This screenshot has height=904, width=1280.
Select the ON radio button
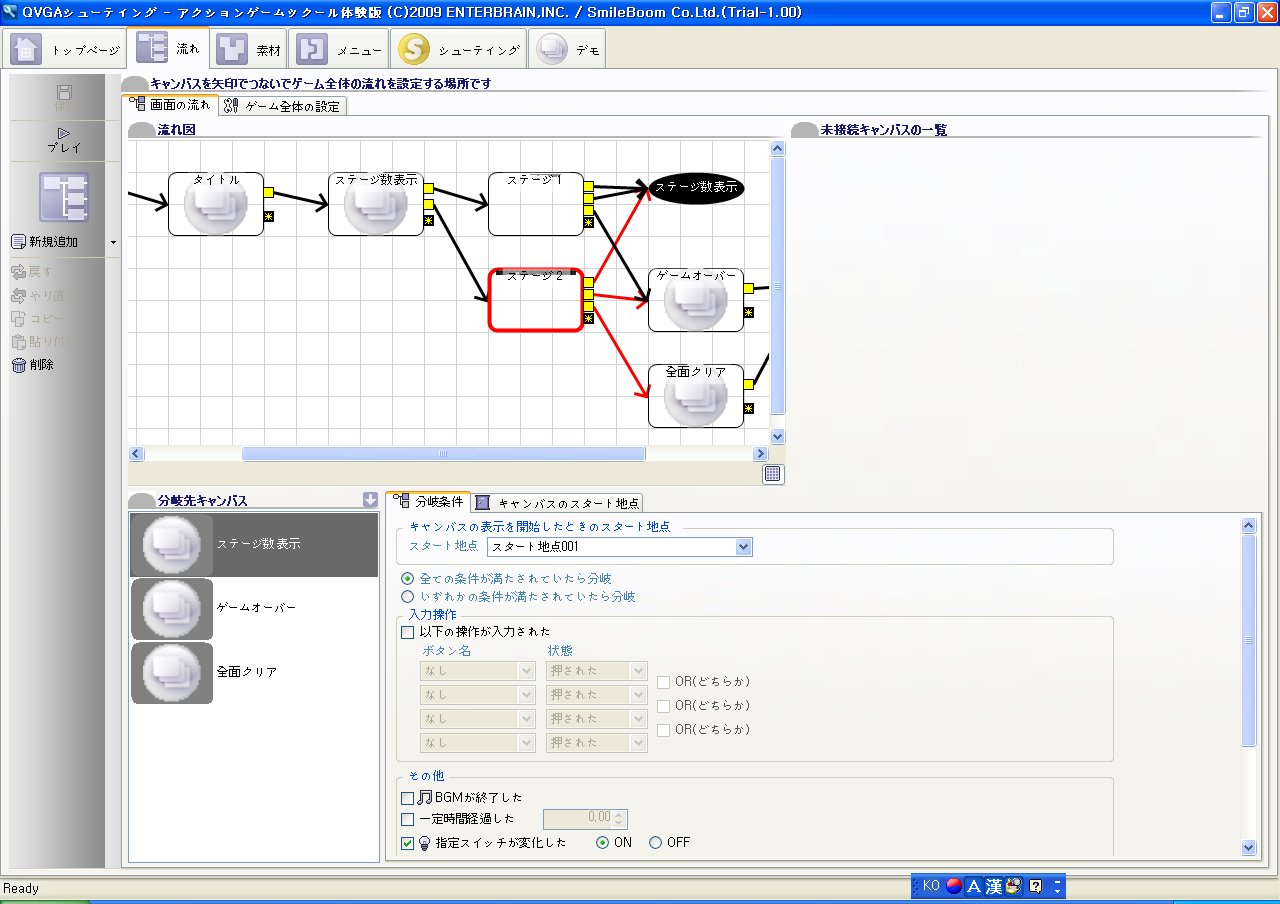(602, 842)
